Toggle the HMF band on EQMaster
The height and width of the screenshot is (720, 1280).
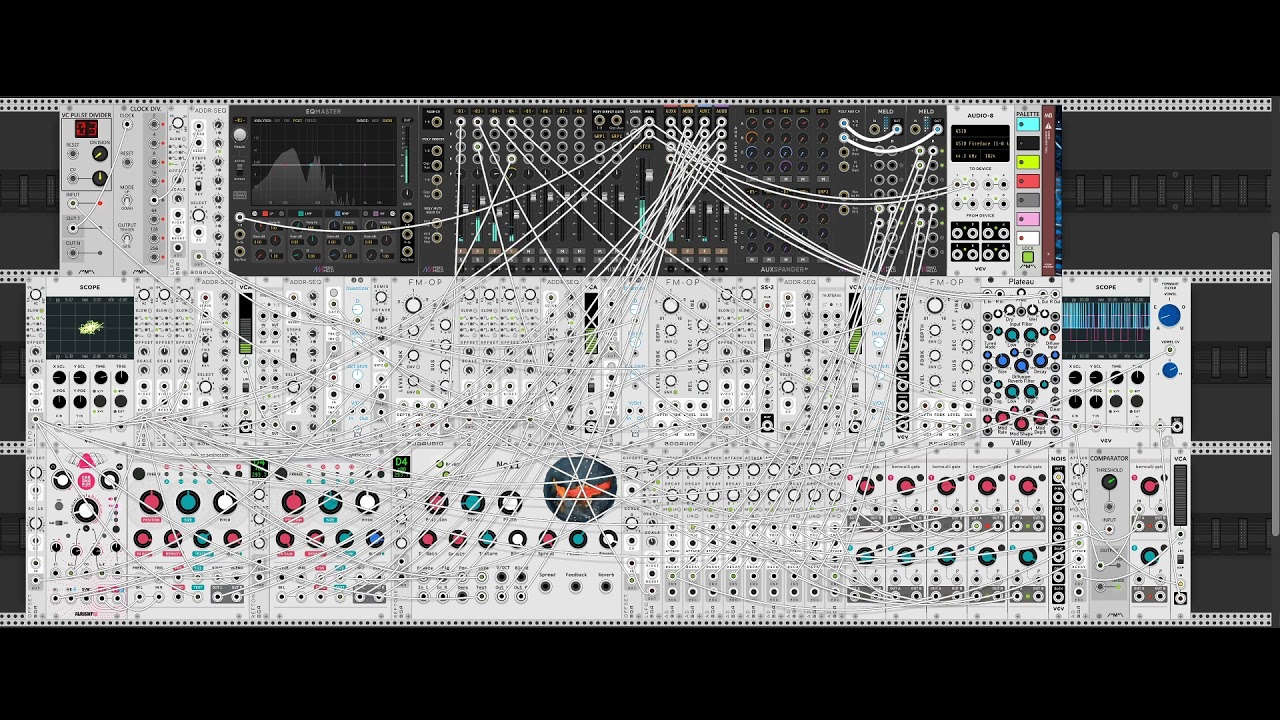click(x=338, y=213)
